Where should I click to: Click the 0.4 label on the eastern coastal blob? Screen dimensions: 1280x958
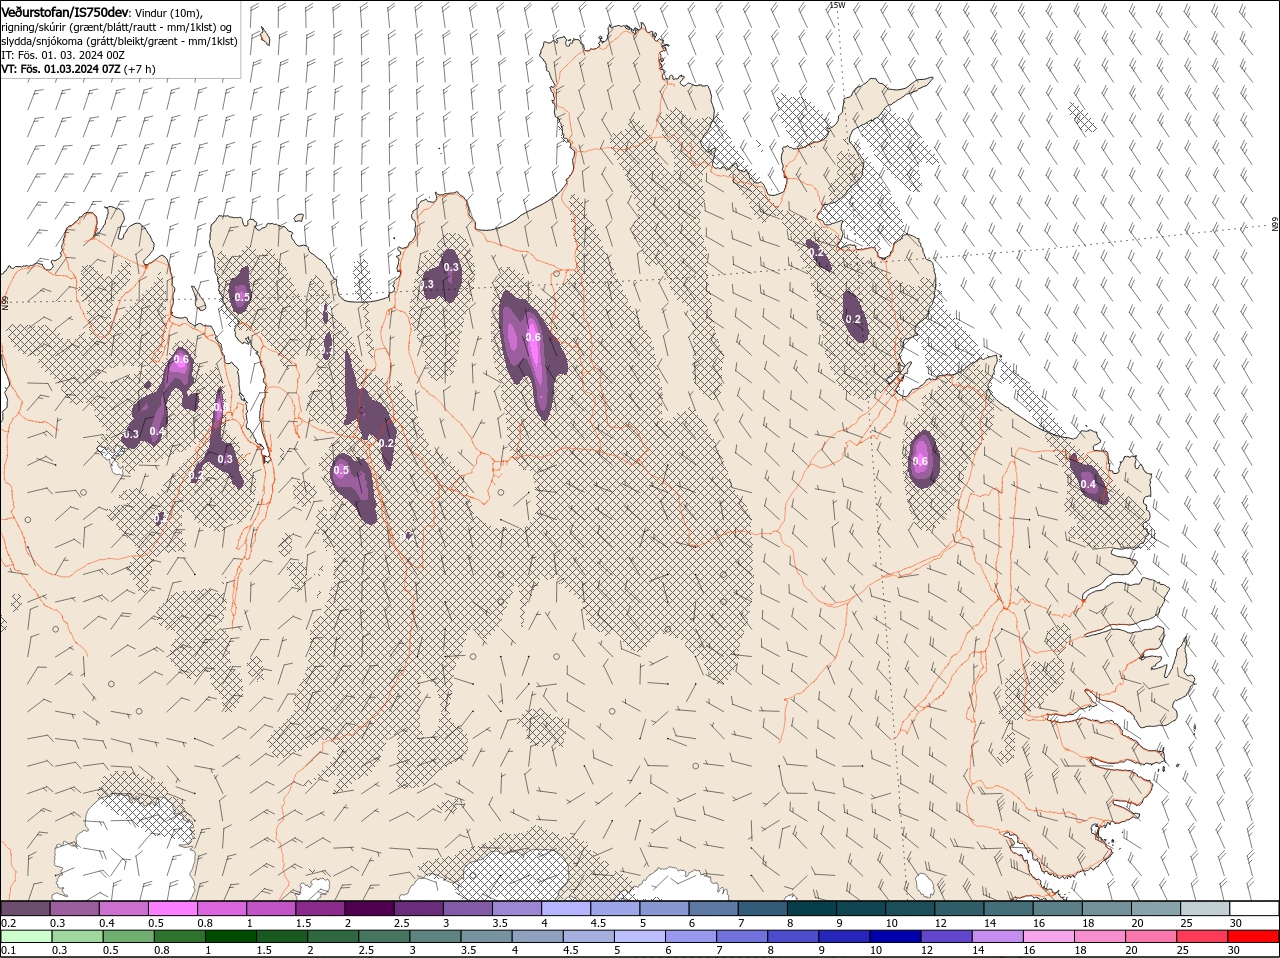pos(1088,484)
